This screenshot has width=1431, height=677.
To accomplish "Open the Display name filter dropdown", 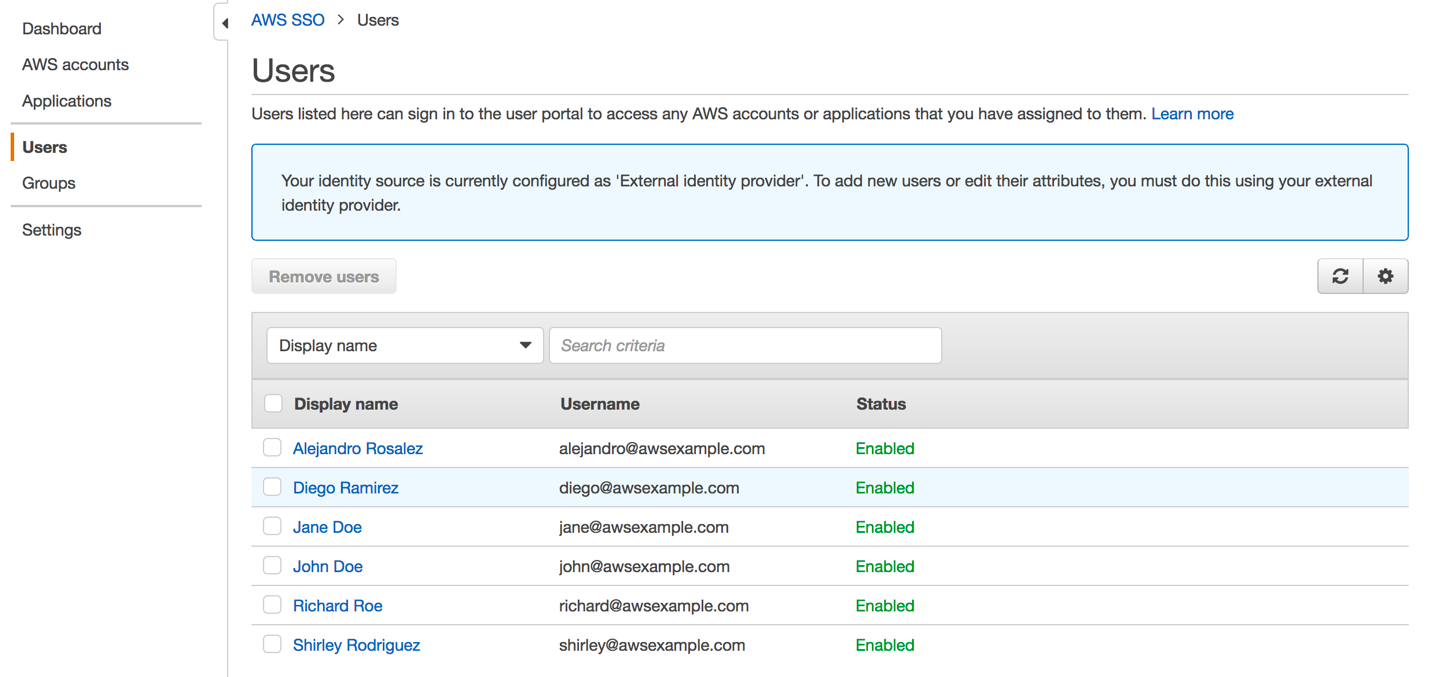I will [404, 345].
